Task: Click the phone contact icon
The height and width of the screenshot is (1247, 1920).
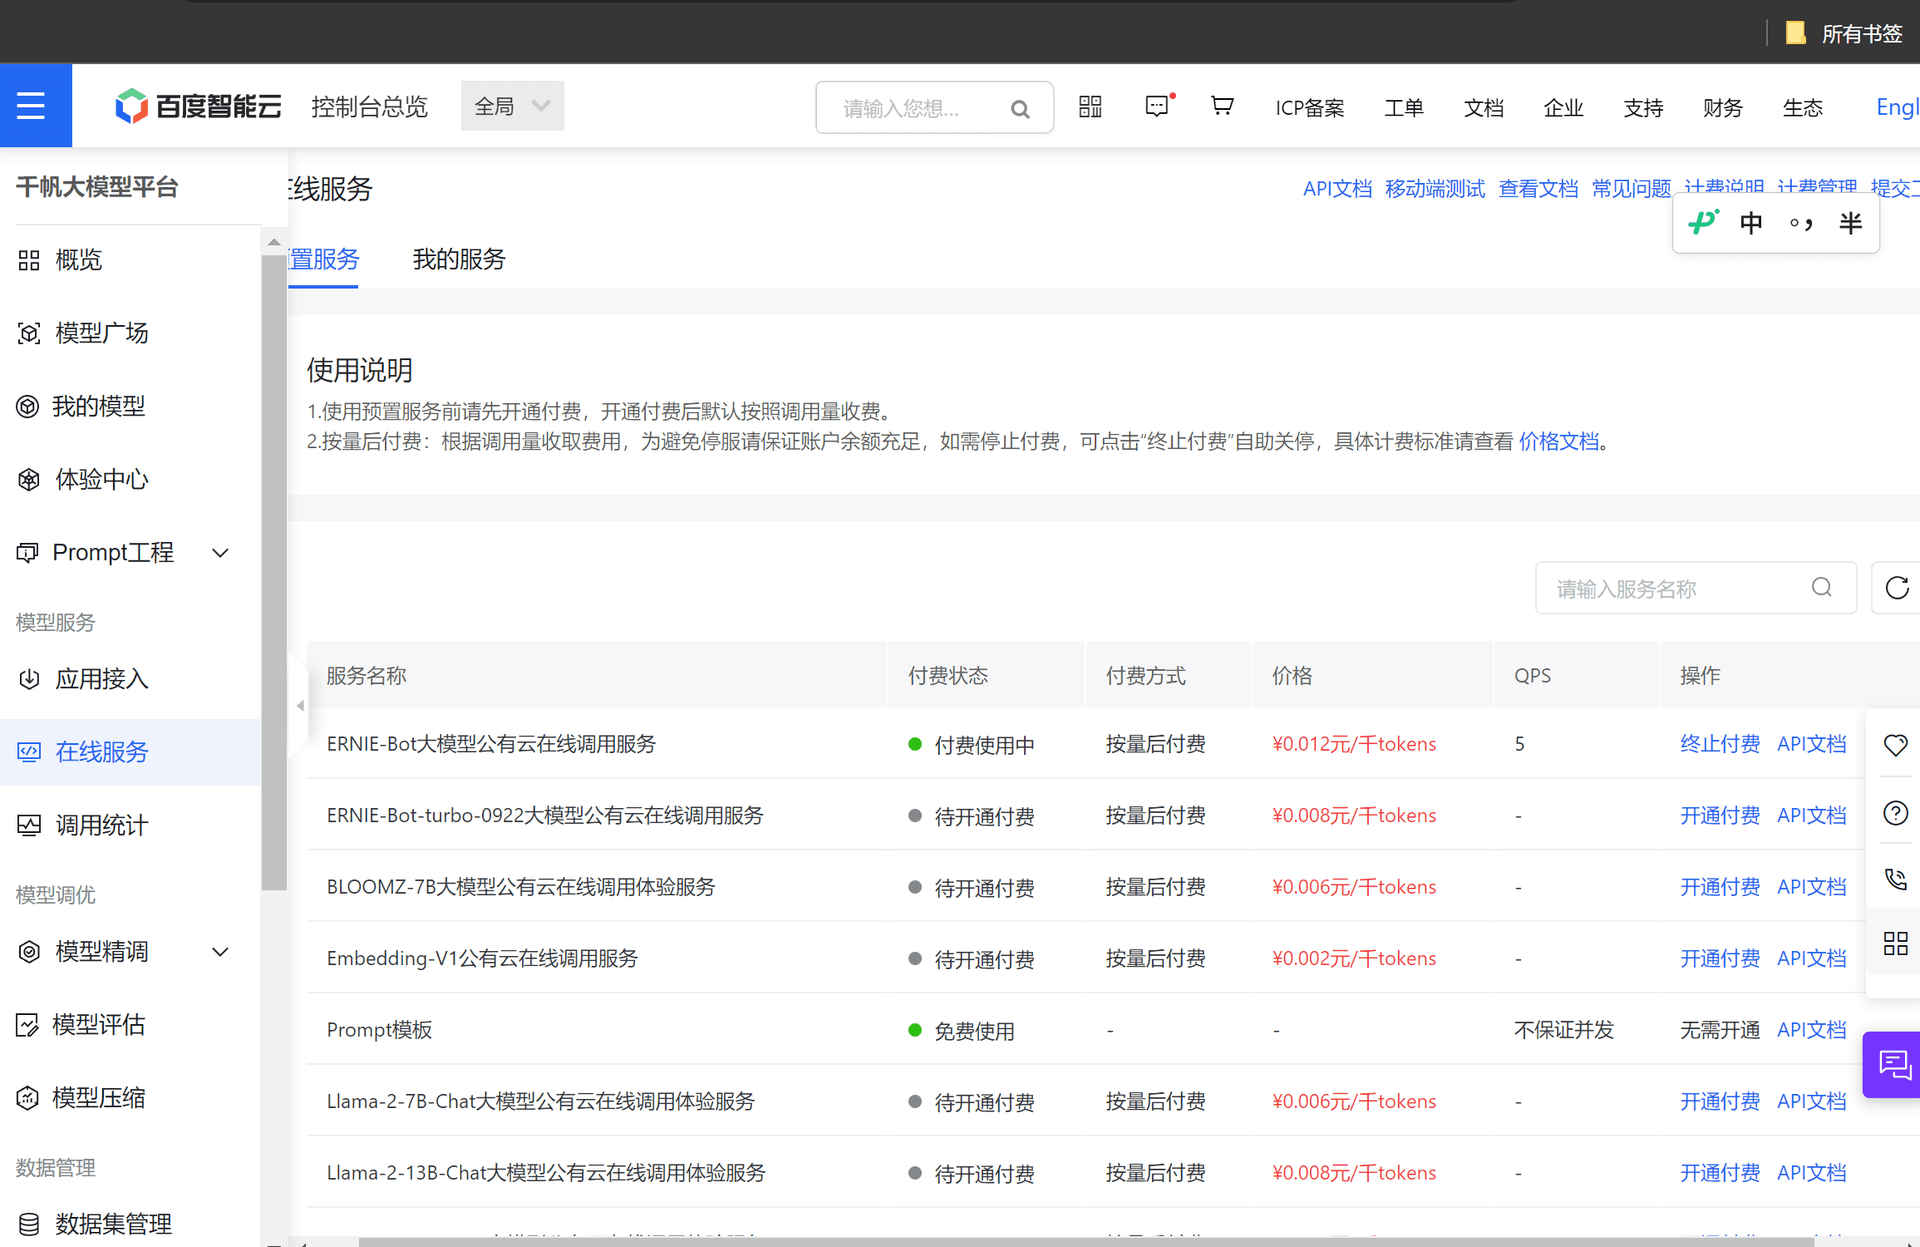Action: pyautogui.click(x=1896, y=880)
